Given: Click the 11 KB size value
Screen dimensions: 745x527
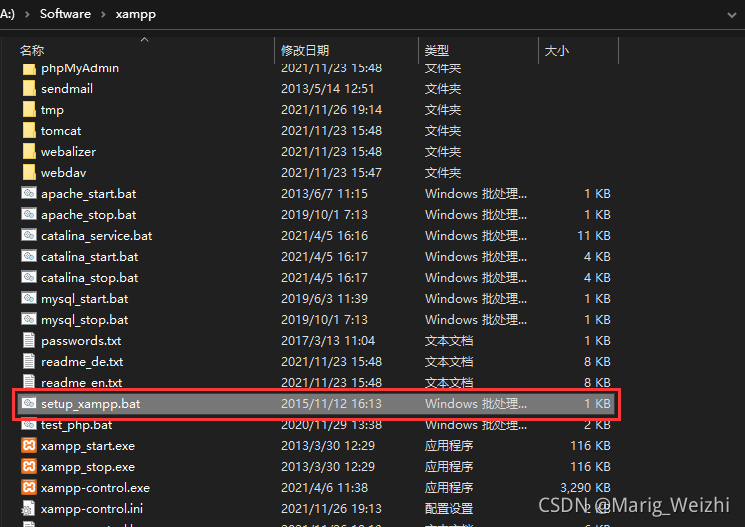Looking at the screenshot, I should tap(594, 236).
